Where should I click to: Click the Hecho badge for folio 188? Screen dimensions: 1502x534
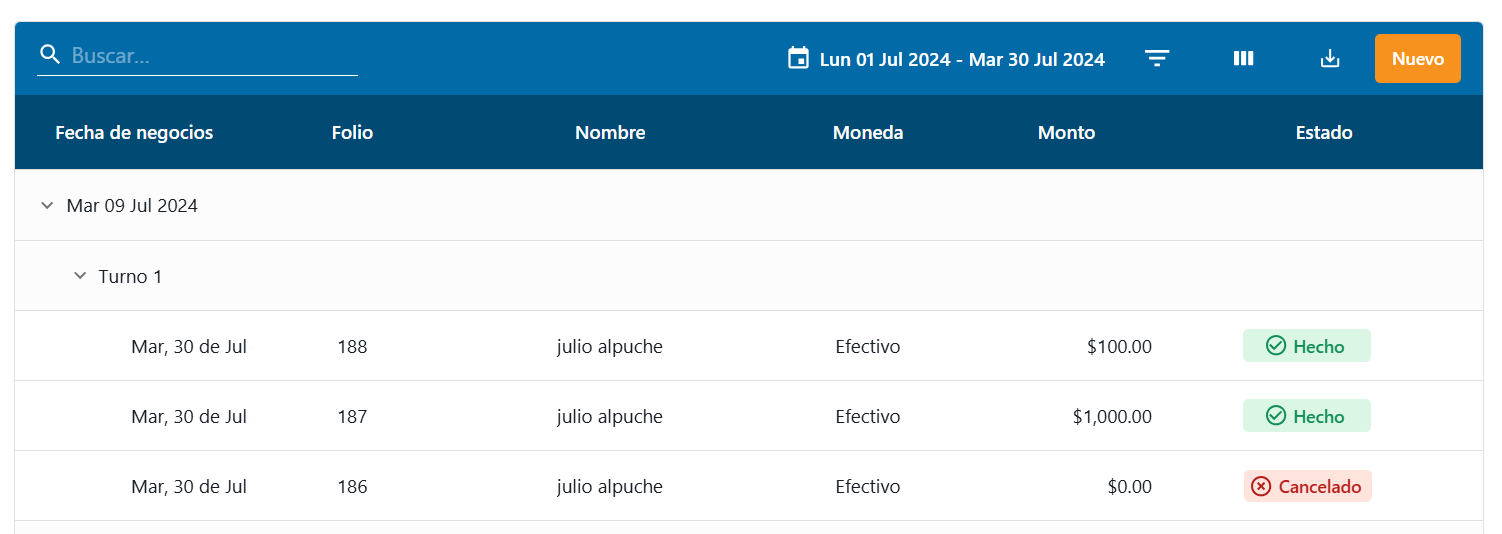[1307, 346]
